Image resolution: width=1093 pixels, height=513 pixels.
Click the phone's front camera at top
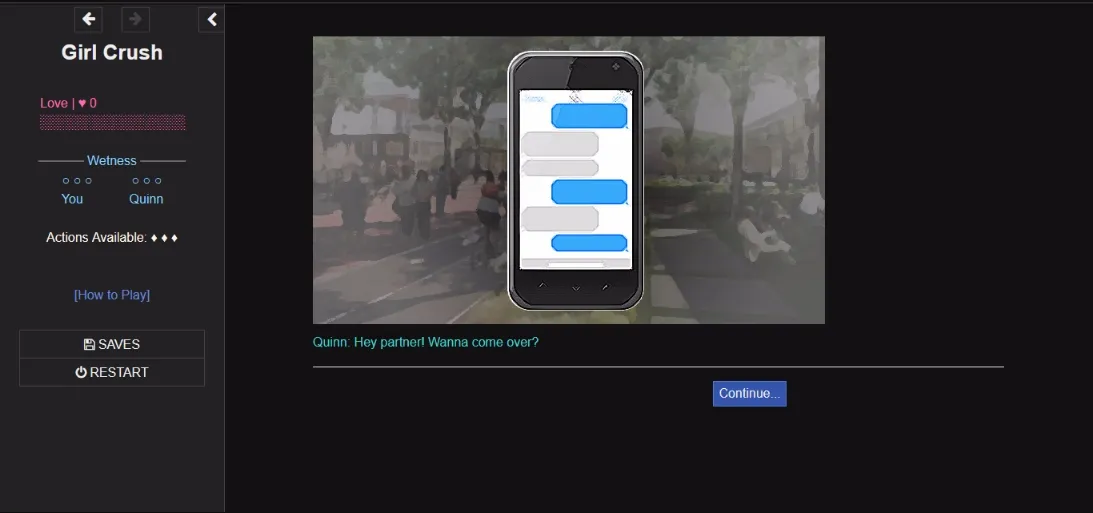click(615, 67)
